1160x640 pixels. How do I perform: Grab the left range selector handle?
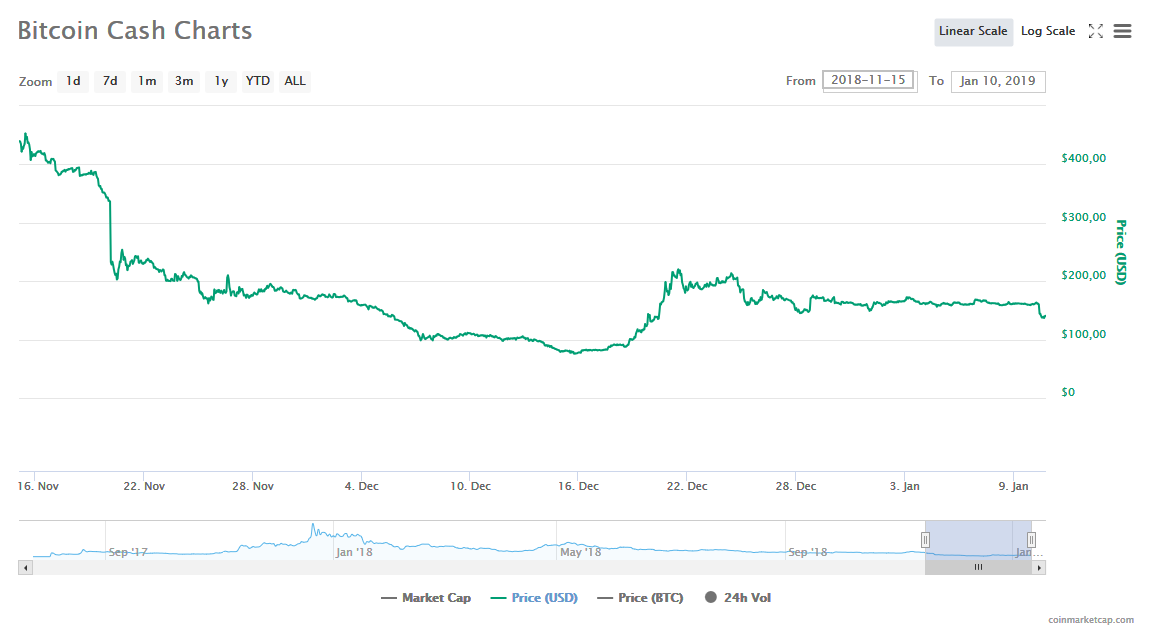coord(925,540)
